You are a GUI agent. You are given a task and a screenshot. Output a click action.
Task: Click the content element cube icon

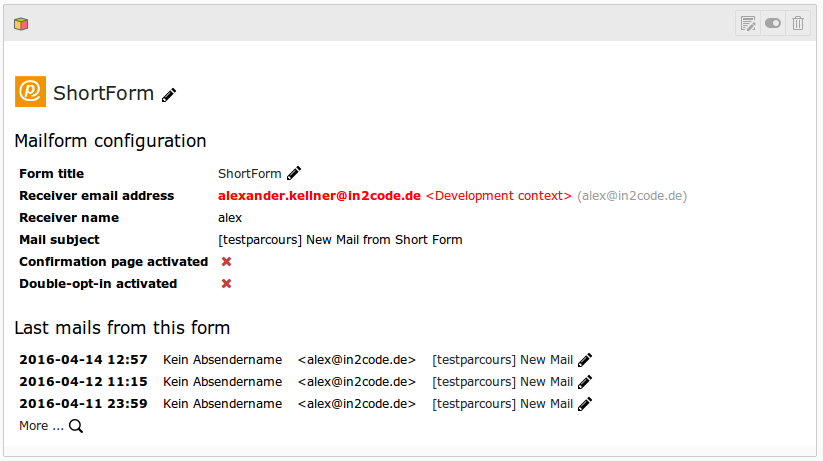(21, 23)
